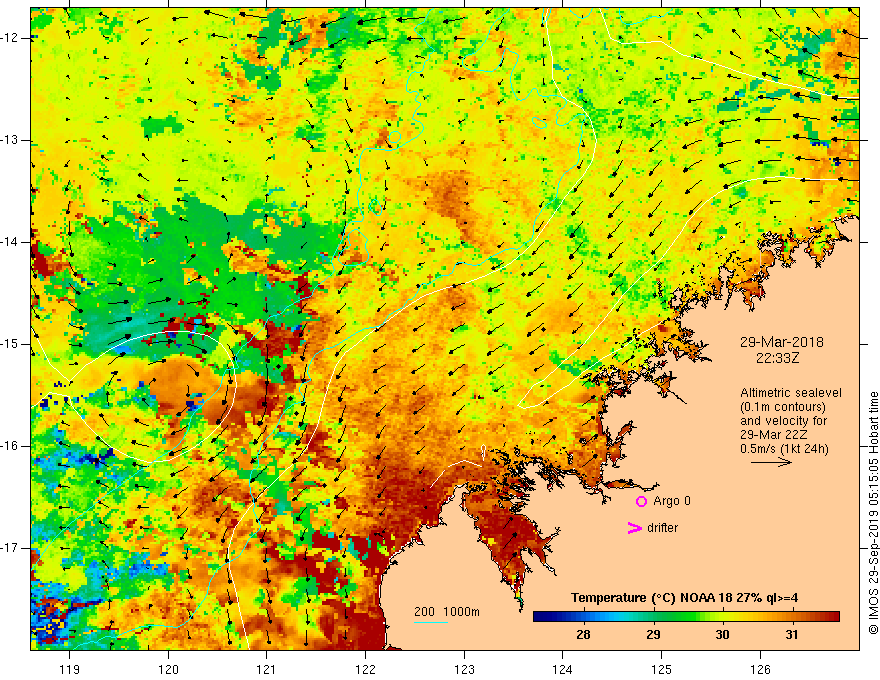Click the magenta drifter arrowhead symbol
This screenshot has width=880, height=680.
coord(634,528)
